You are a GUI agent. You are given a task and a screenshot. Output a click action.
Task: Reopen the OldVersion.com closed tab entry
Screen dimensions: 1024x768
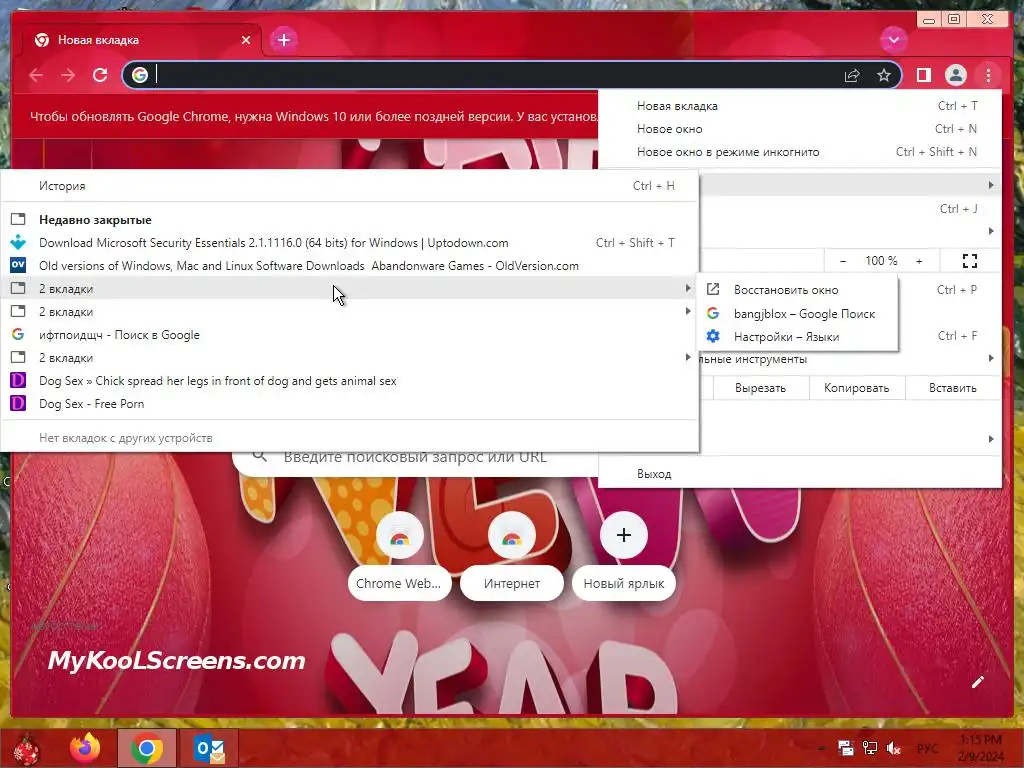349,266
